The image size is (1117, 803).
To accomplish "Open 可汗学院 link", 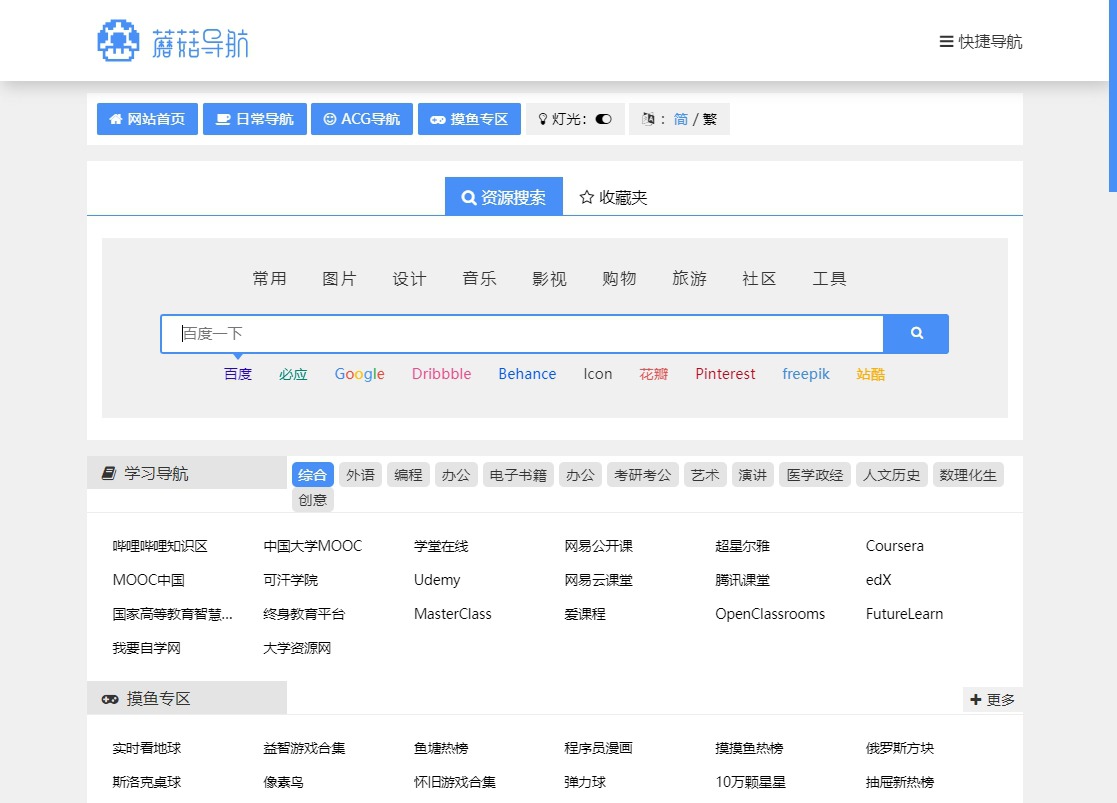I will [x=291, y=580].
